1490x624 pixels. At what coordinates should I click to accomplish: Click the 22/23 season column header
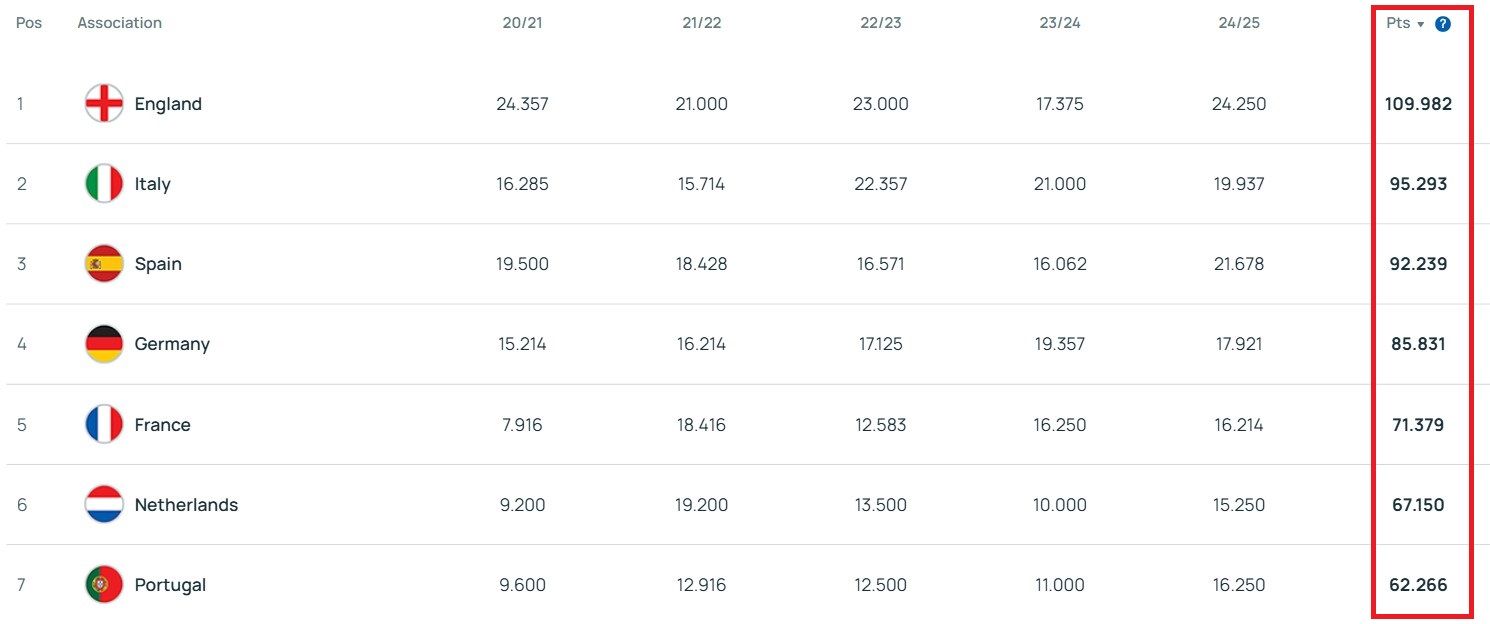click(x=880, y=23)
